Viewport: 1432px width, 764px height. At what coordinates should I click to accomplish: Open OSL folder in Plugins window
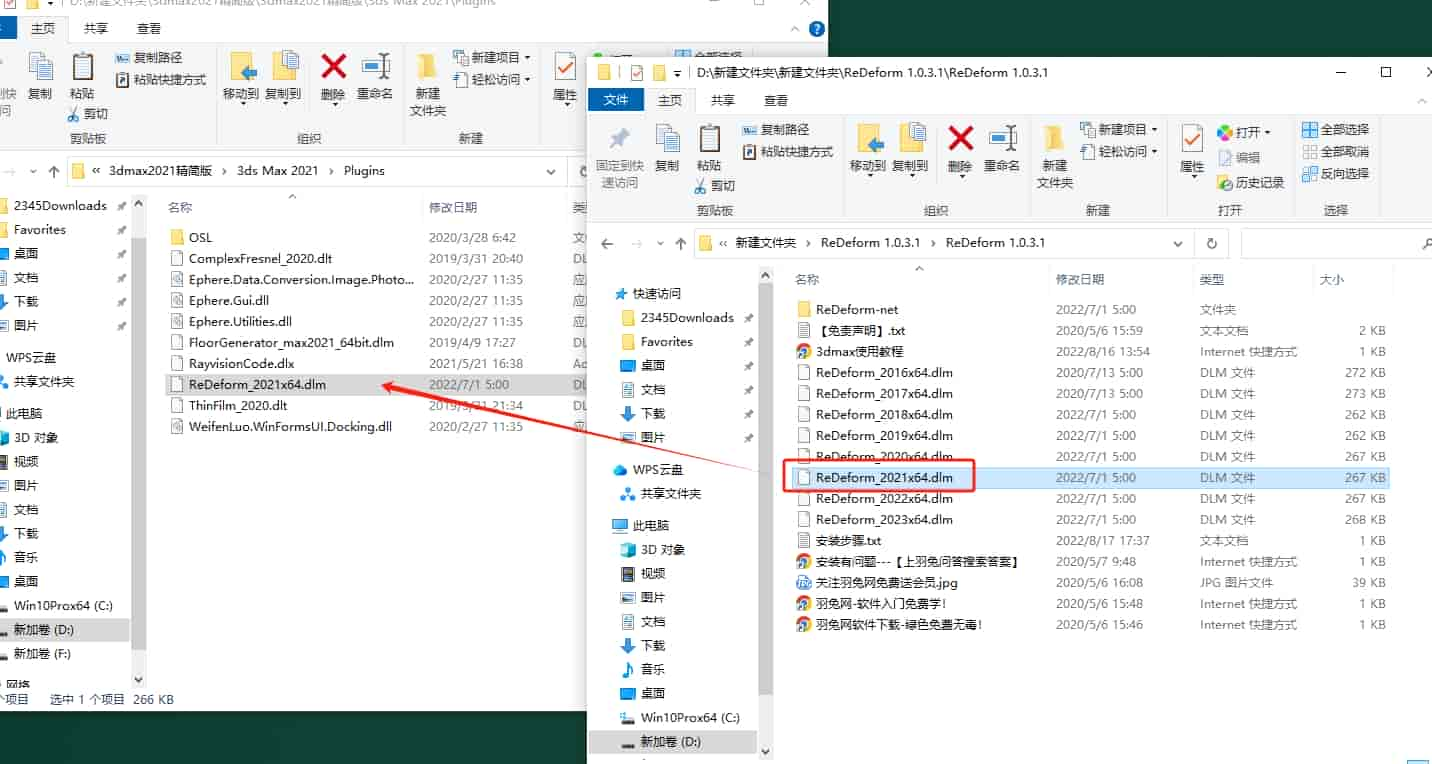click(200, 238)
